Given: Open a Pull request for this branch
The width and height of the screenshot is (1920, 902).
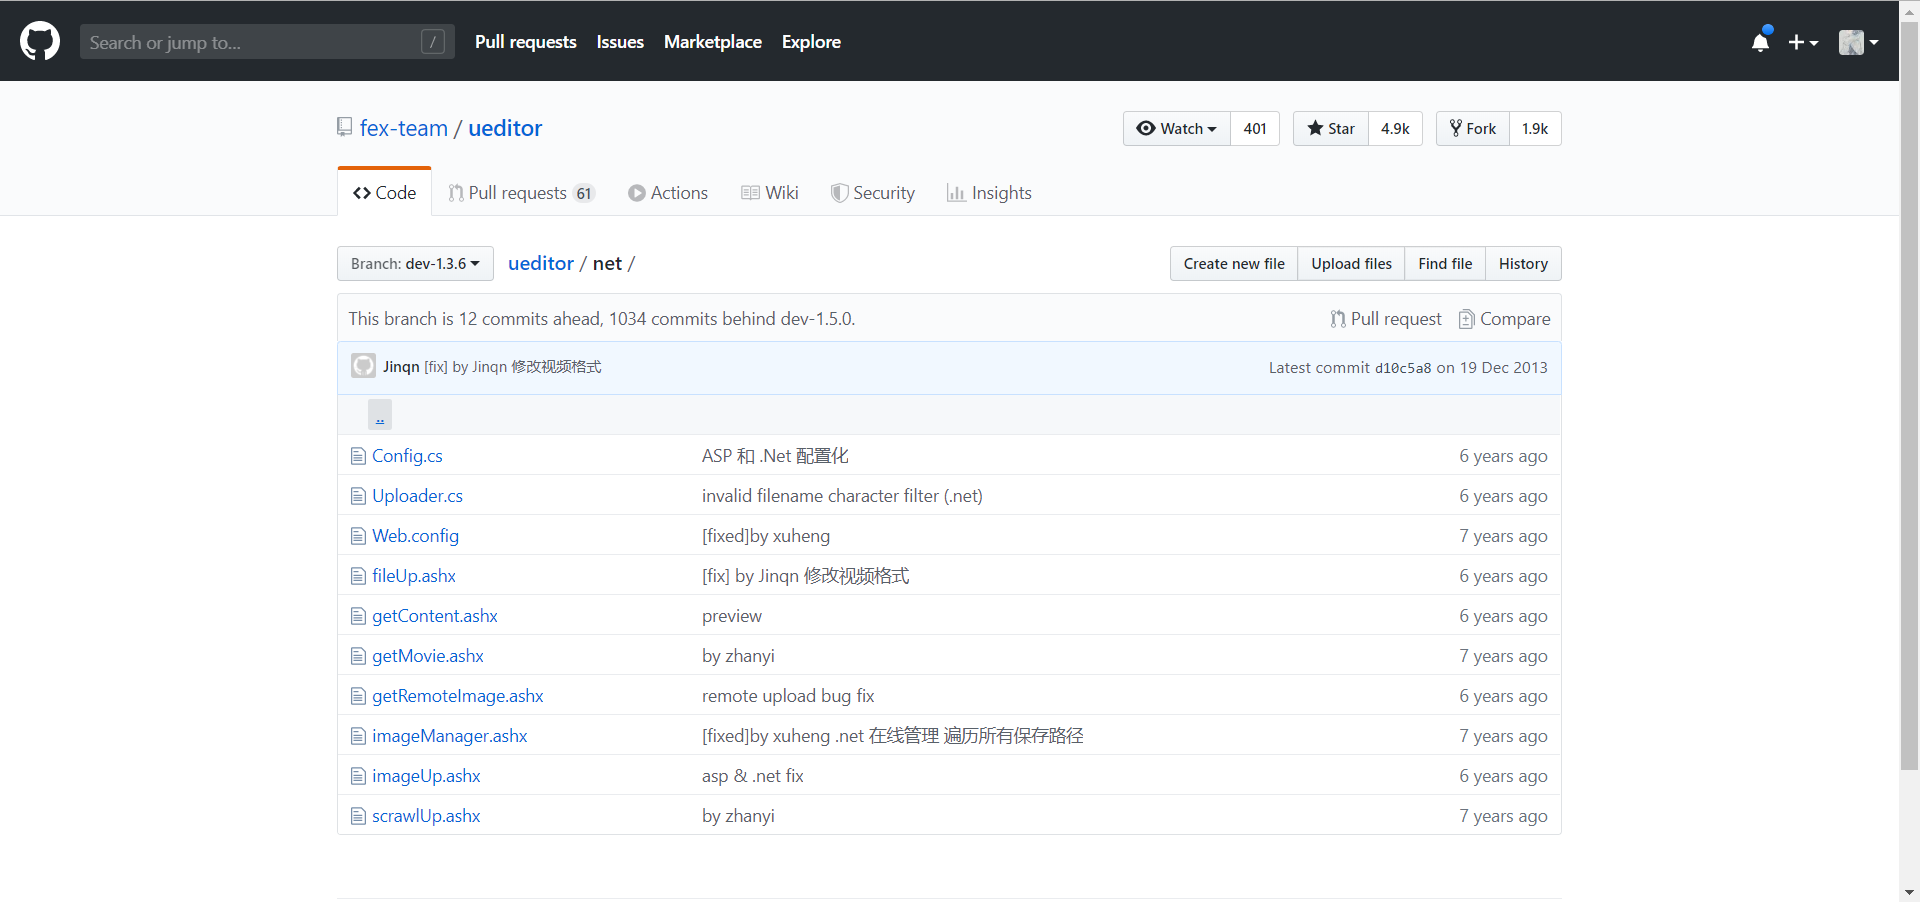Looking at the screenshot, I should 1386,319.
